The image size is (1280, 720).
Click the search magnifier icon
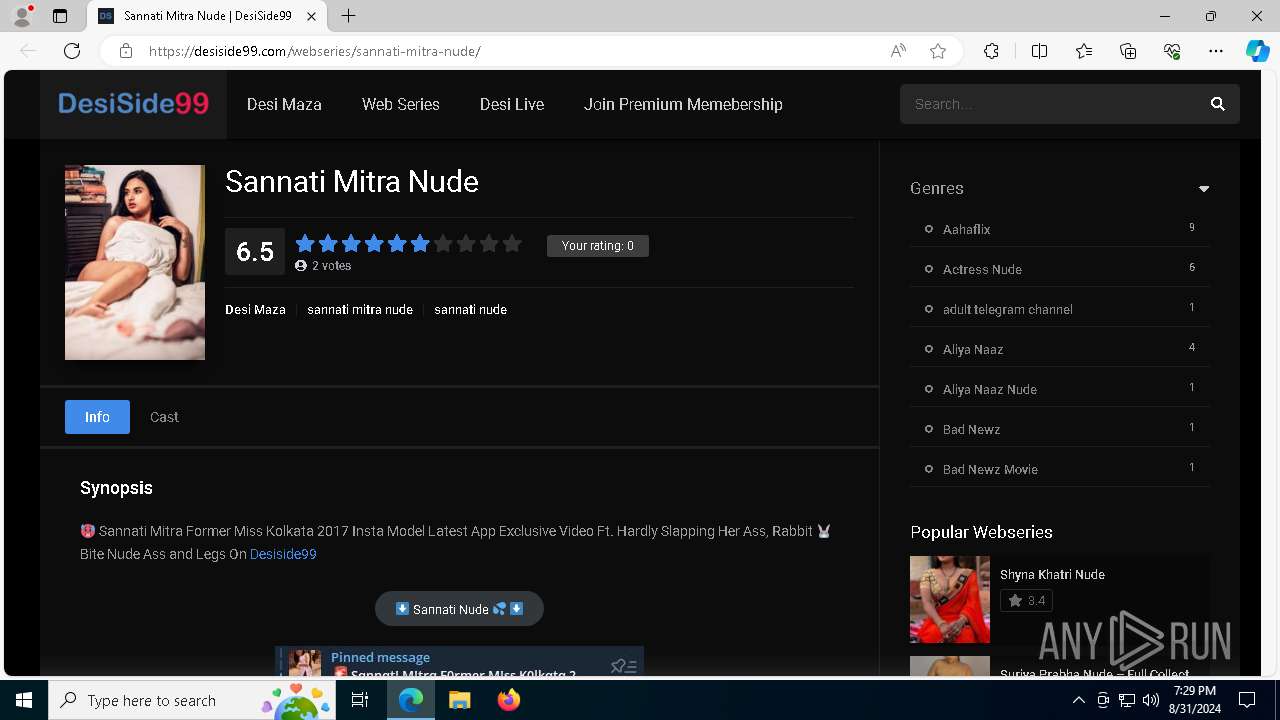(1217, 104)
